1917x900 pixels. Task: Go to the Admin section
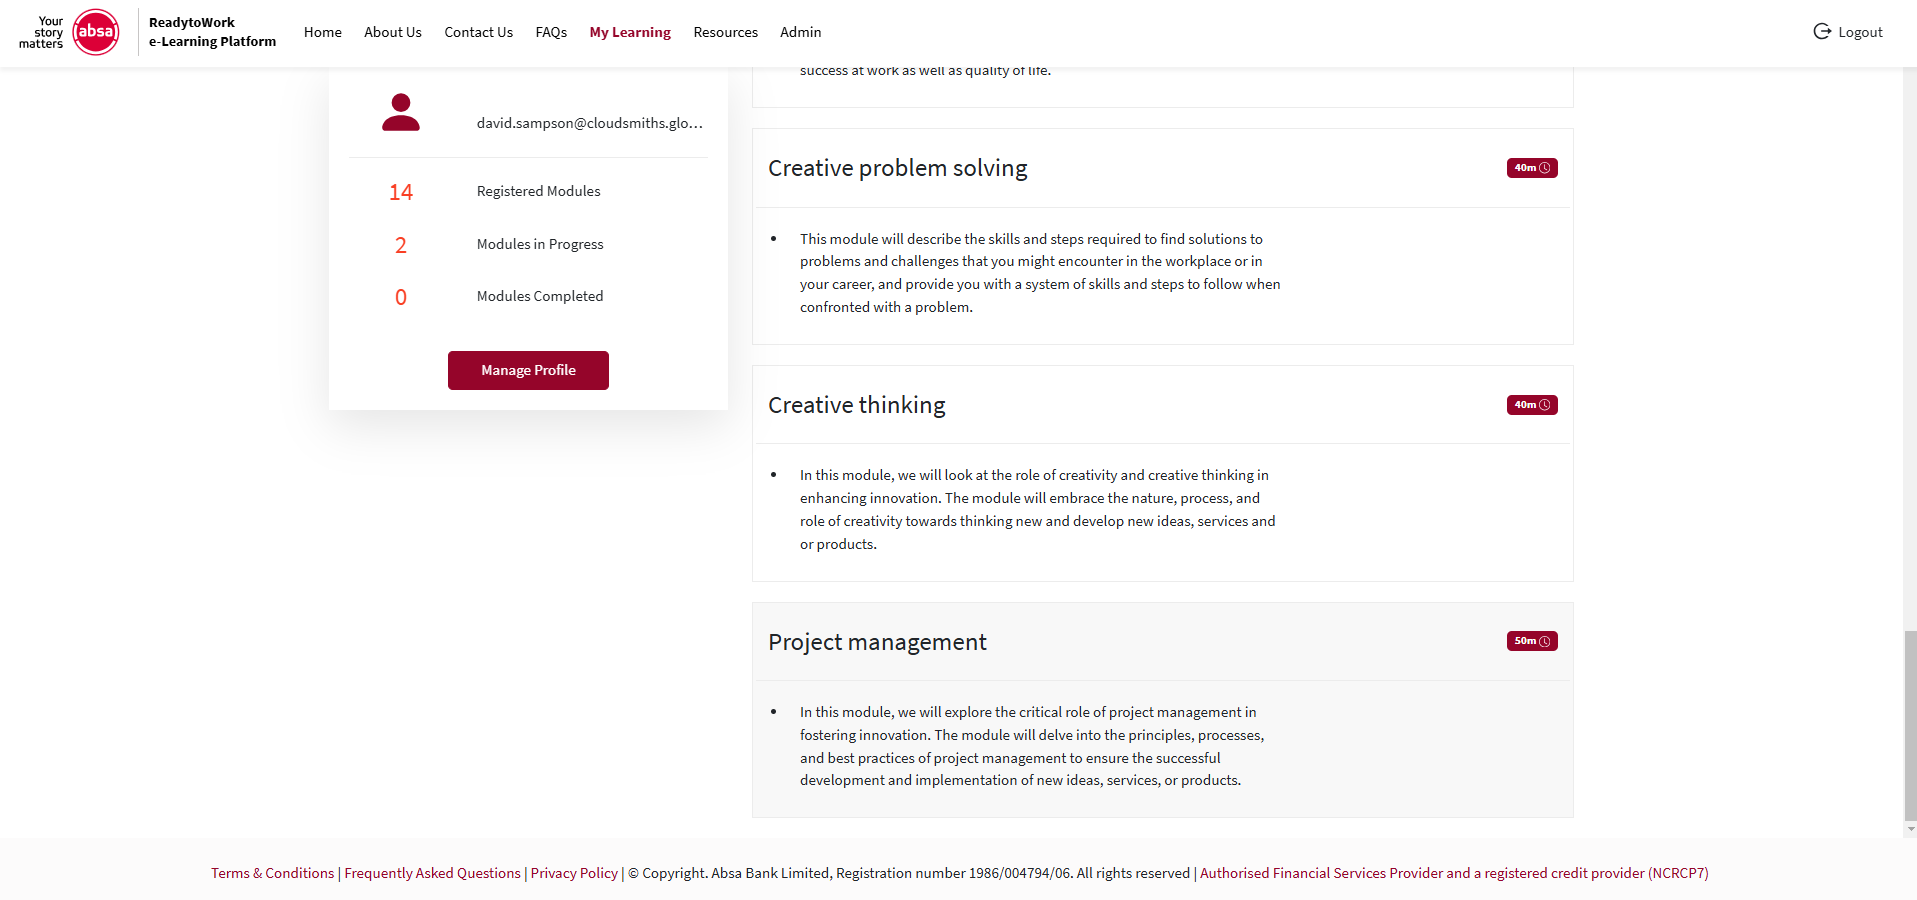click(801, 32)
